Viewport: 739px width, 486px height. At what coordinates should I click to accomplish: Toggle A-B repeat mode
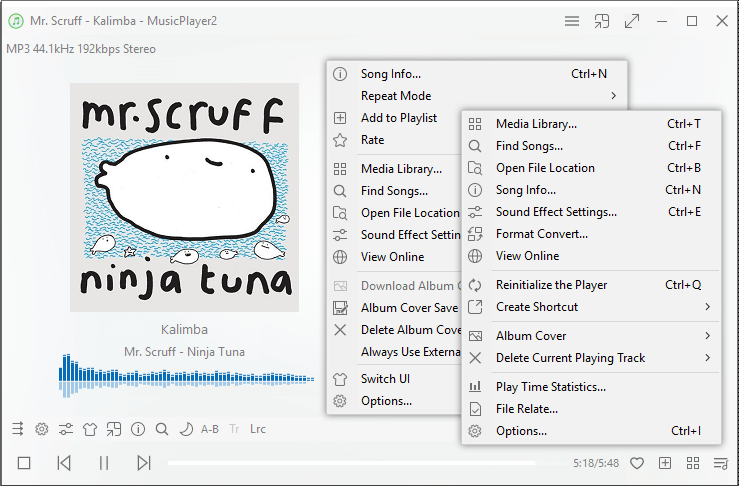coord(210,429)
